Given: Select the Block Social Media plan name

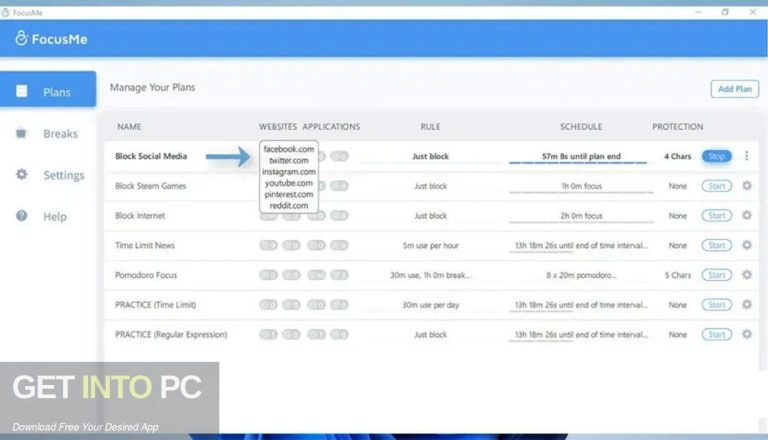Looking at the screenshot, I should click(151, 156).
